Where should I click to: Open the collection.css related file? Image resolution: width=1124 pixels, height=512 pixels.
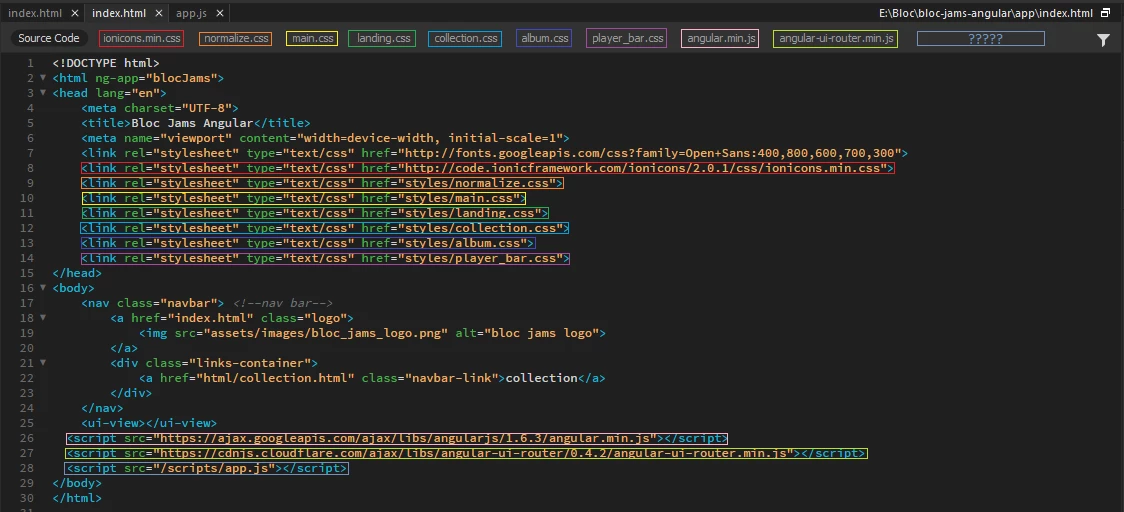click(465, 38)
